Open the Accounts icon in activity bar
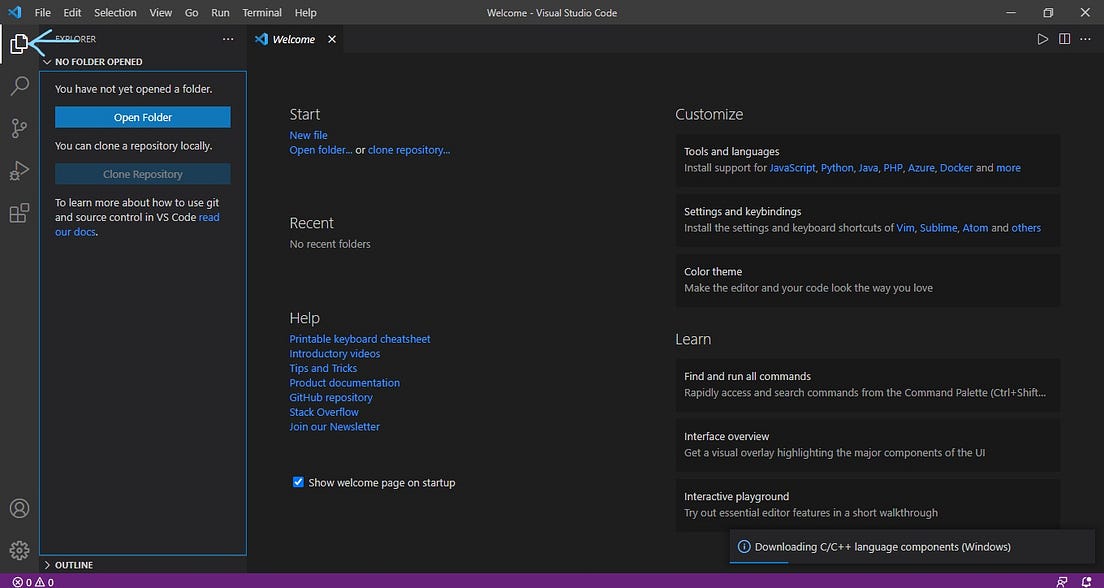The height and width of the screenshot is (588, 1104). [x=19, y=508]
